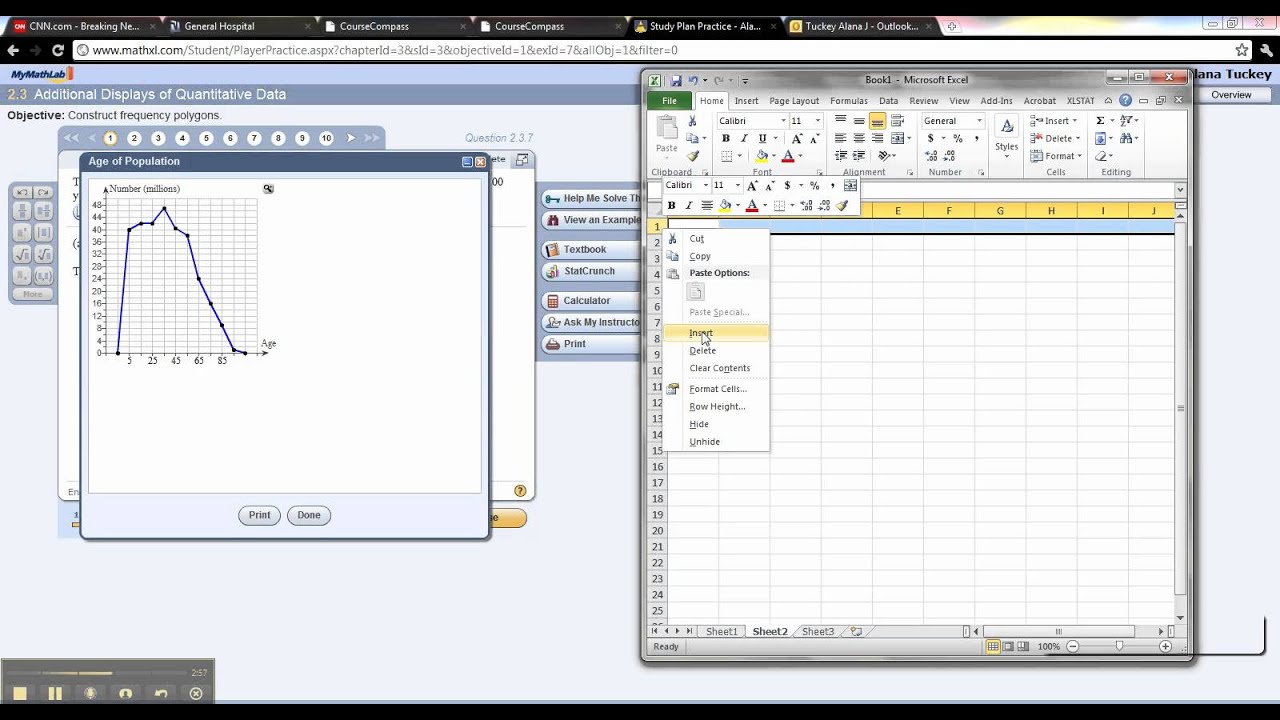Click the bookmark star in the address bar
This screenshot has width=1280, height=720.
[x=1241, y=50]
